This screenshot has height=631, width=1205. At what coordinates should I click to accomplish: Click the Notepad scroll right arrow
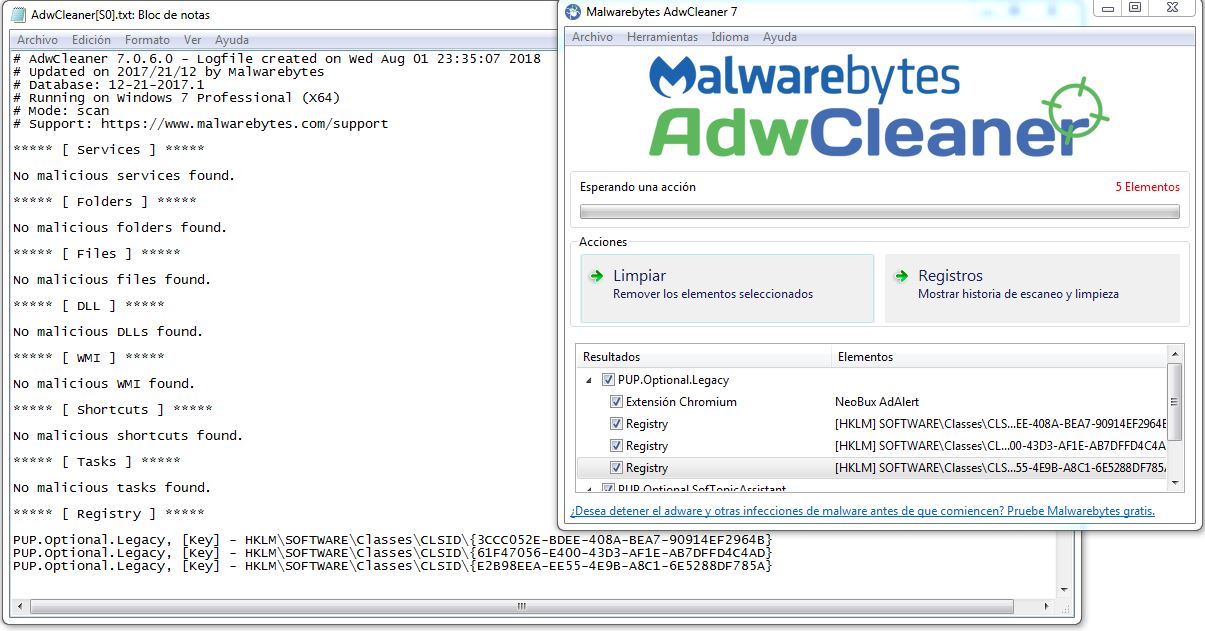[1047, 606]
